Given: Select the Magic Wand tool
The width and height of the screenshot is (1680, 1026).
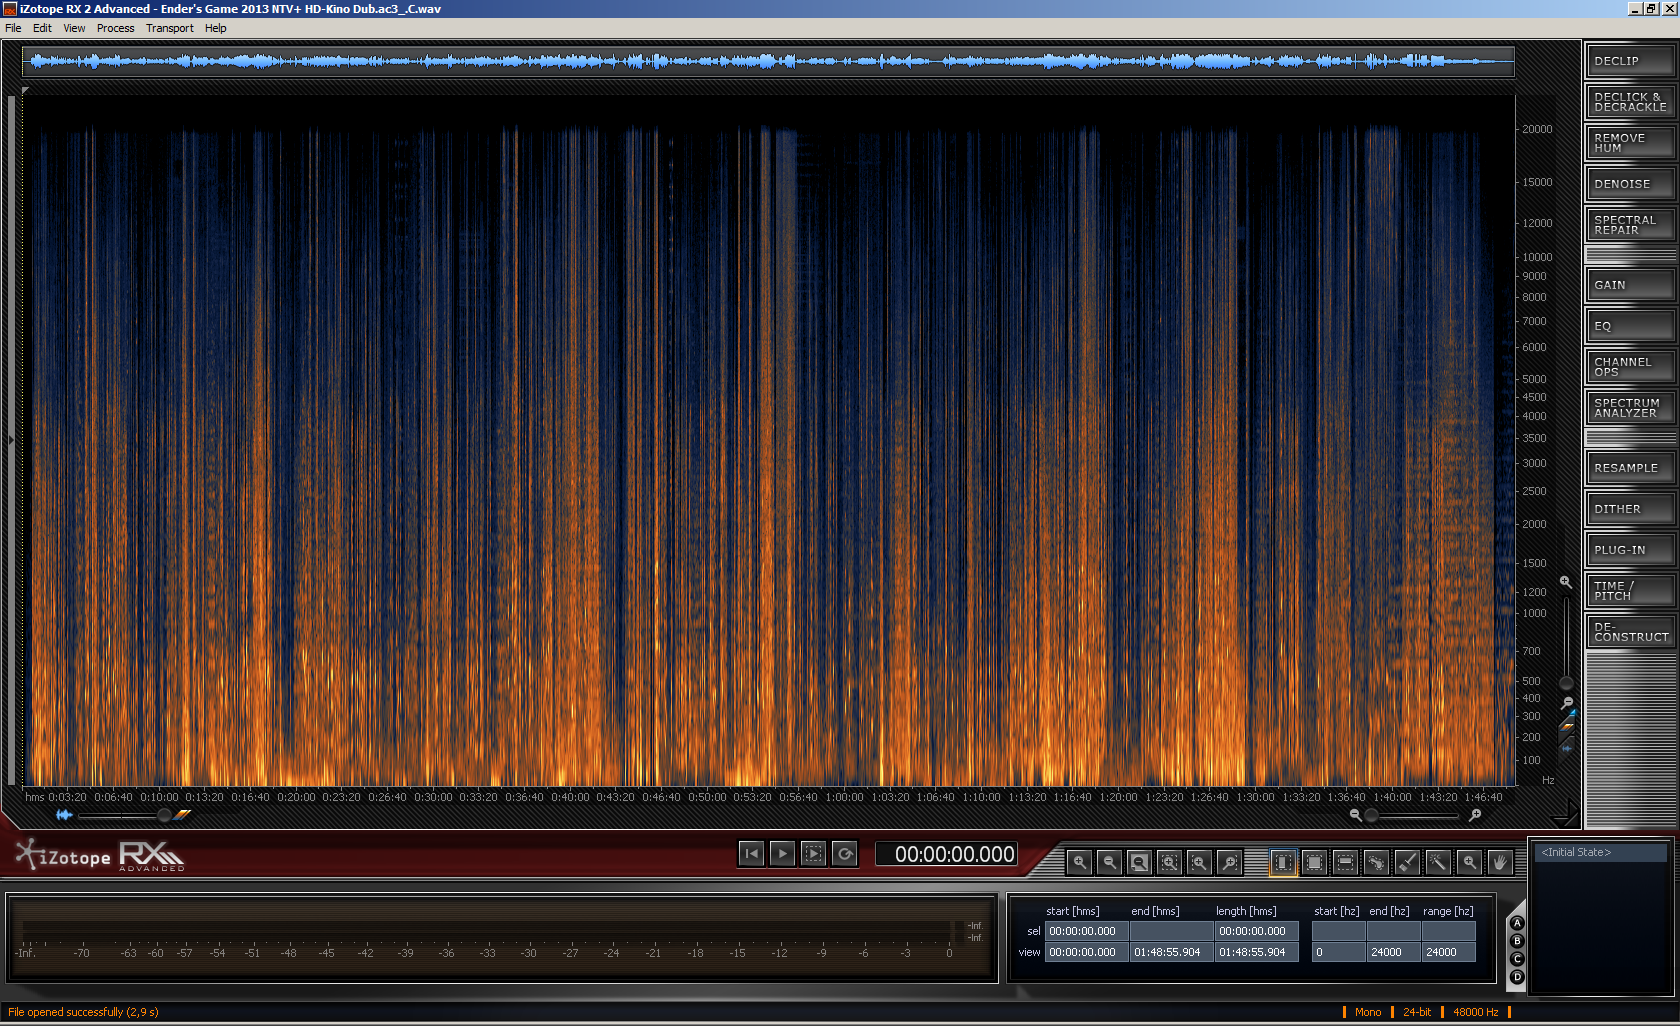Looking at the screenshot, I should tap(1438, 862).
